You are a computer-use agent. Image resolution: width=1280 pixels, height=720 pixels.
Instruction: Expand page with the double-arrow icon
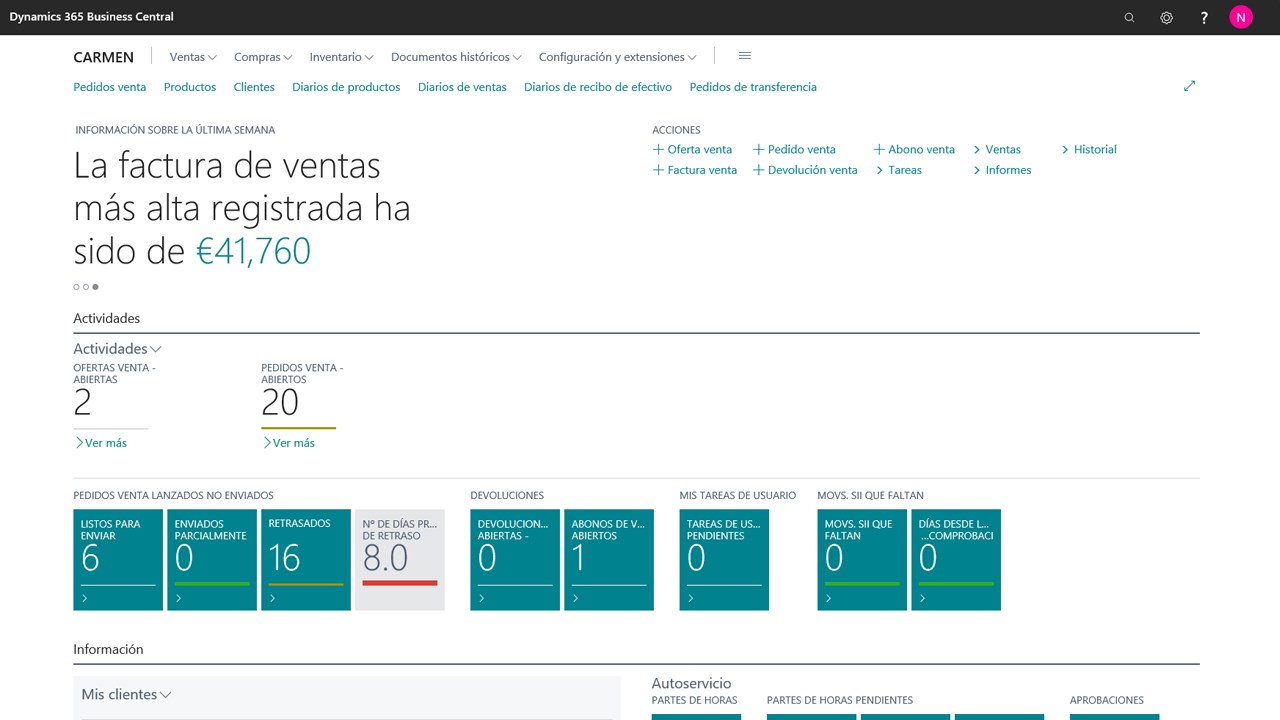tap(1189, 86)
